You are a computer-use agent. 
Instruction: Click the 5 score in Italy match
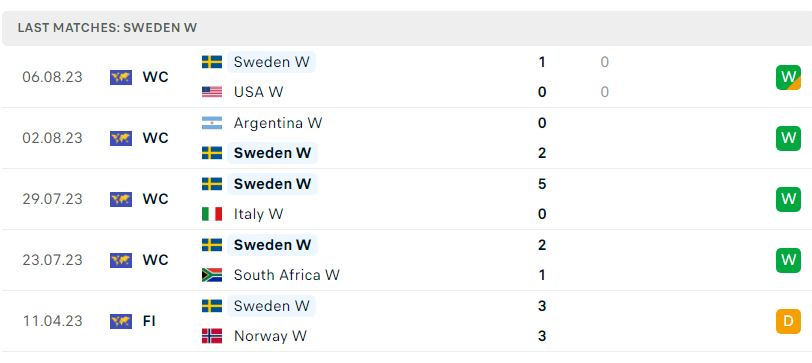pyautogui.click(x=542, y=184)
